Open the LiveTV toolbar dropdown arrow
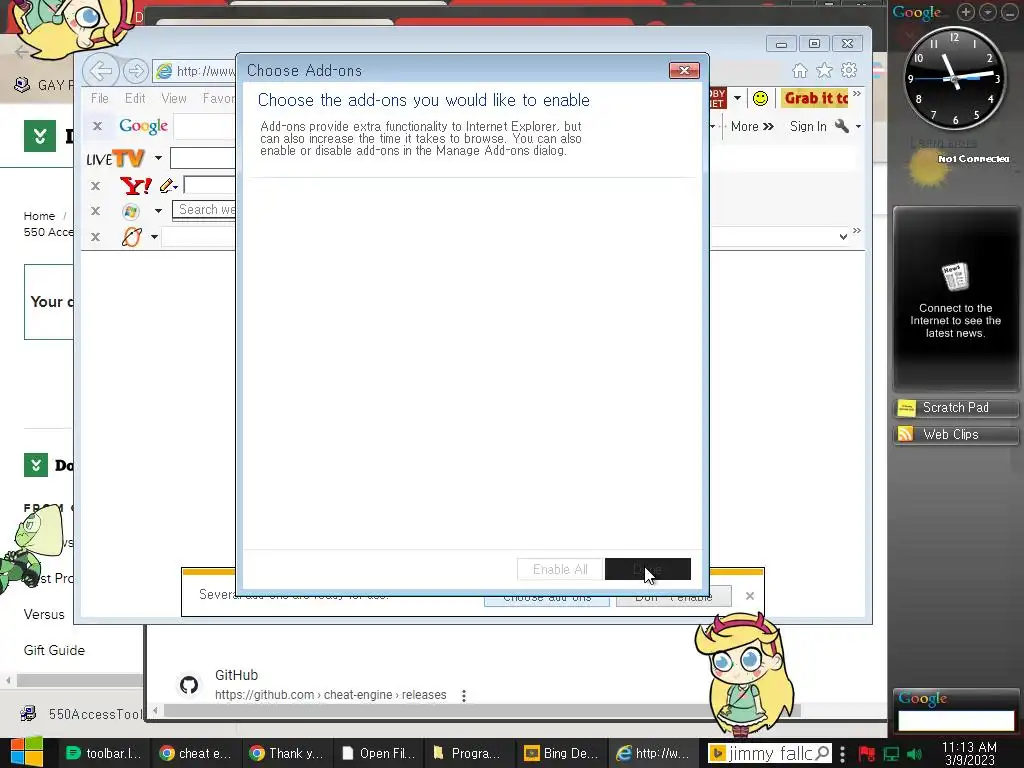 158,158
